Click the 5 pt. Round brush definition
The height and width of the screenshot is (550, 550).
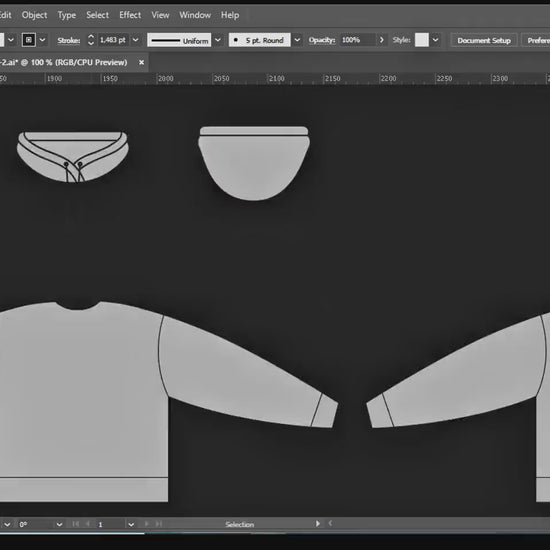point(260,40)
